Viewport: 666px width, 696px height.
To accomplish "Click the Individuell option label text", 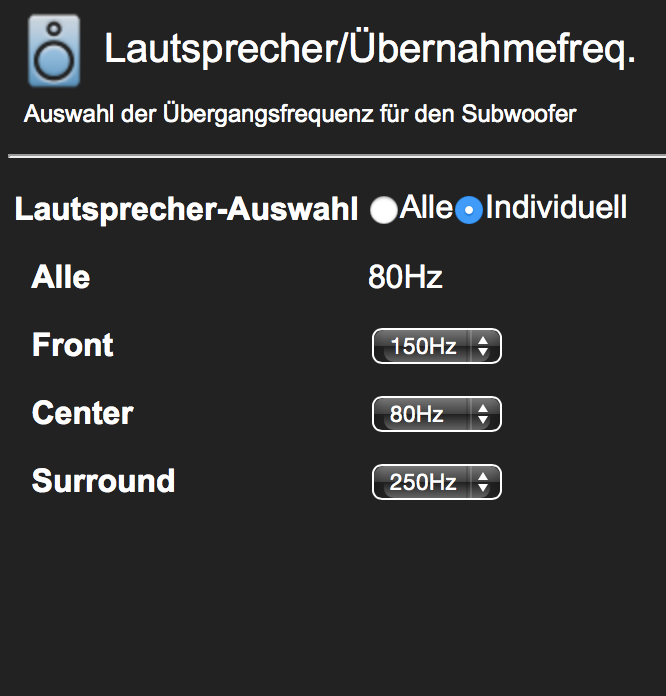I will [556, 208].
